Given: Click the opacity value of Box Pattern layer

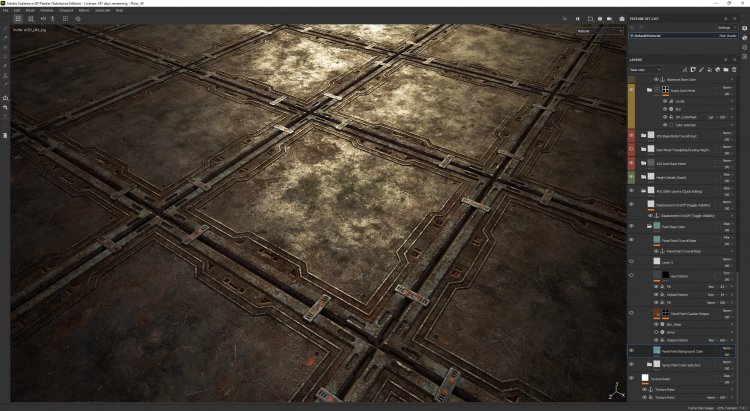Looking at the screenshot, I should pyautogui.click(x=728, y=279).
